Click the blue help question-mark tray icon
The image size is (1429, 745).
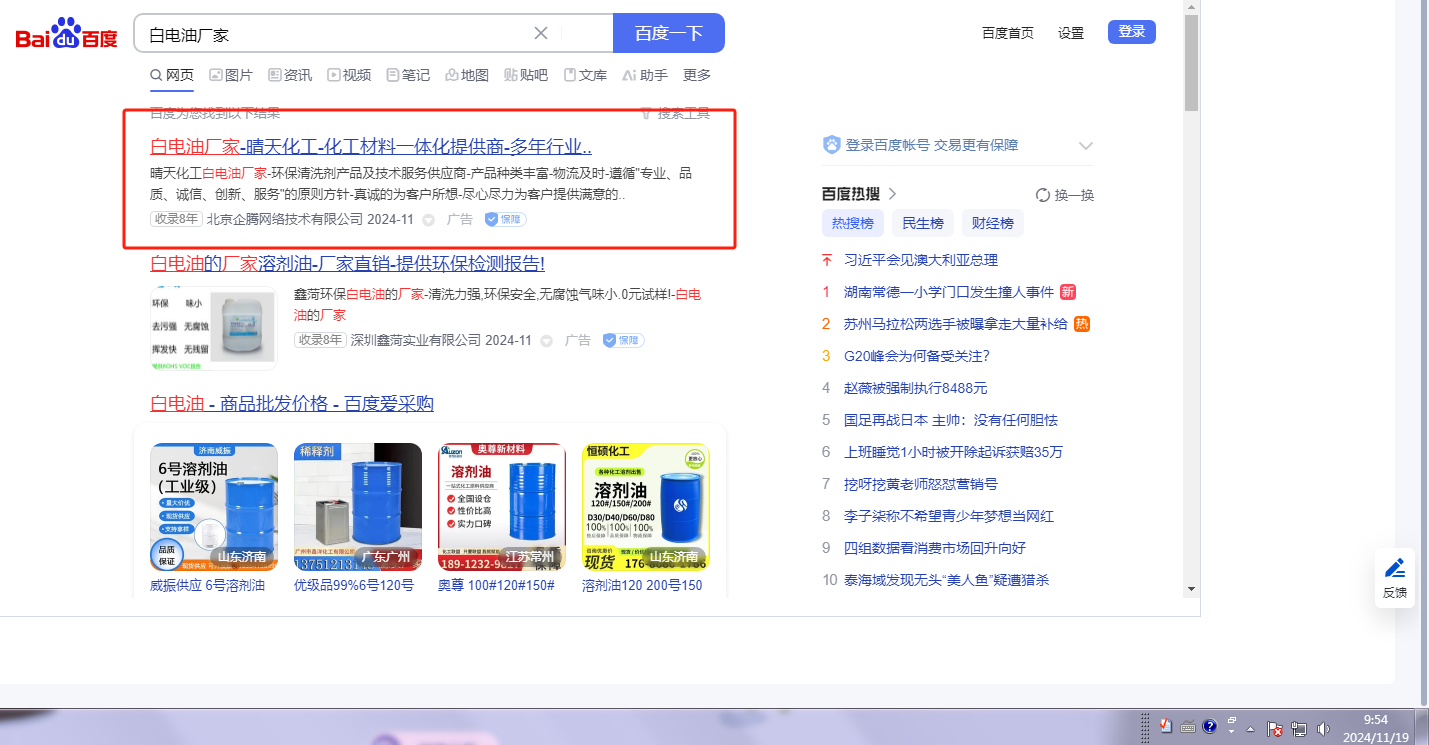pos(1209,727)
